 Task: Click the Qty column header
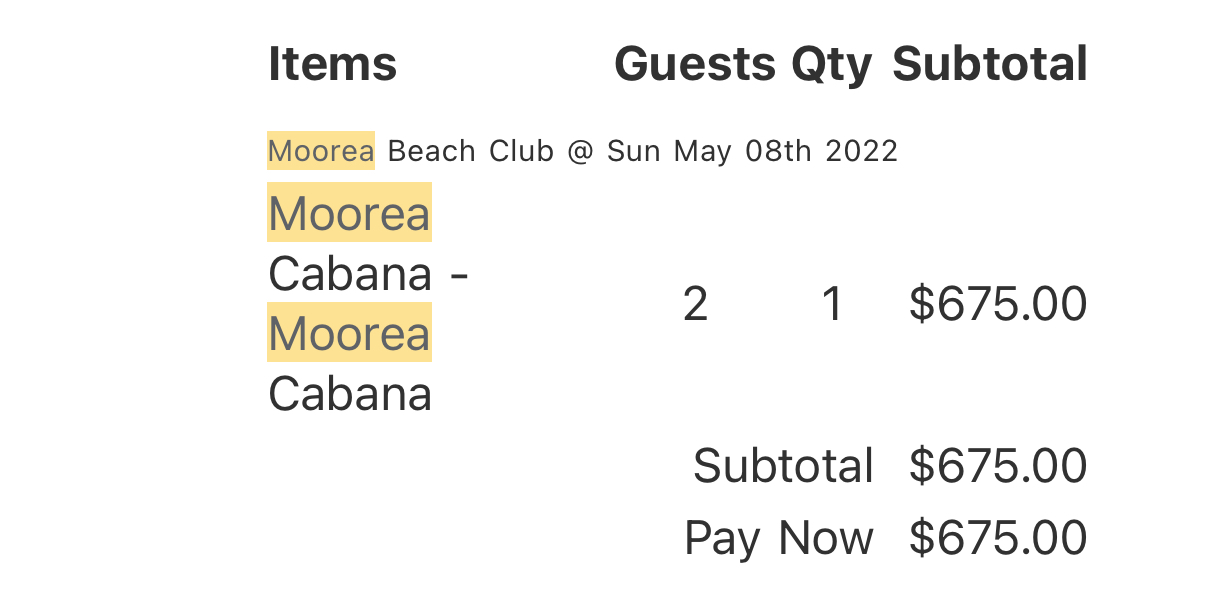[831, 65]
